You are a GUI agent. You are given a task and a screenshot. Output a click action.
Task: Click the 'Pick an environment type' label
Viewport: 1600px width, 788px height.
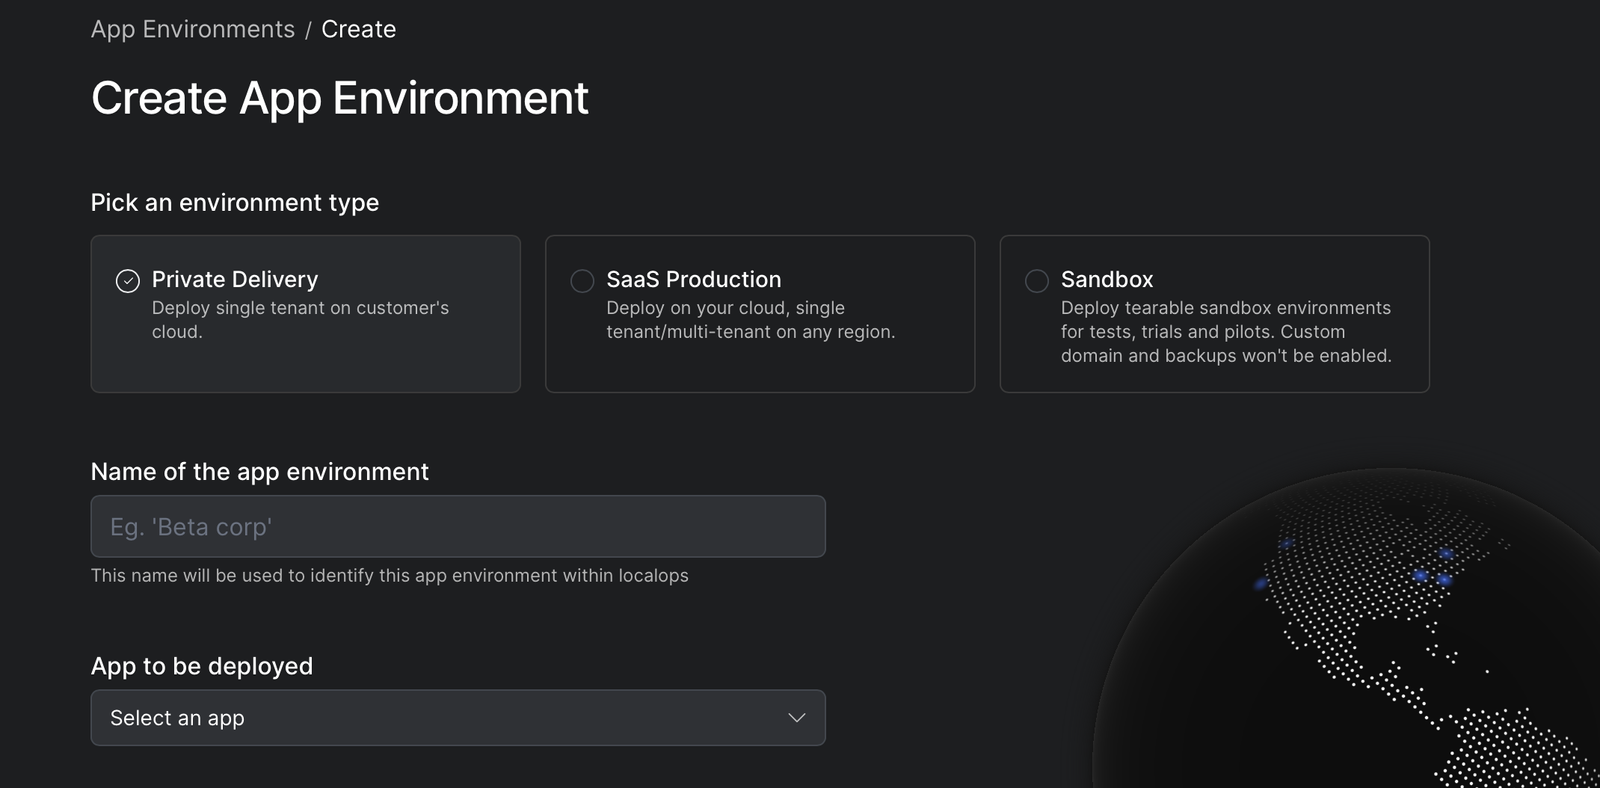pyautogui.click(x=234, y=203)
